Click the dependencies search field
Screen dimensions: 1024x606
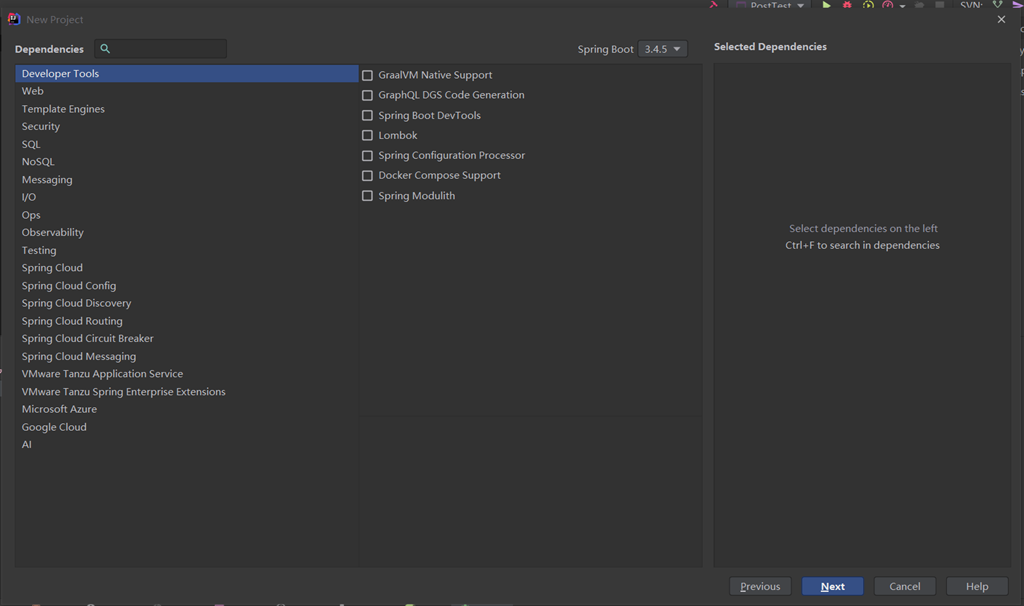(161, 48)
